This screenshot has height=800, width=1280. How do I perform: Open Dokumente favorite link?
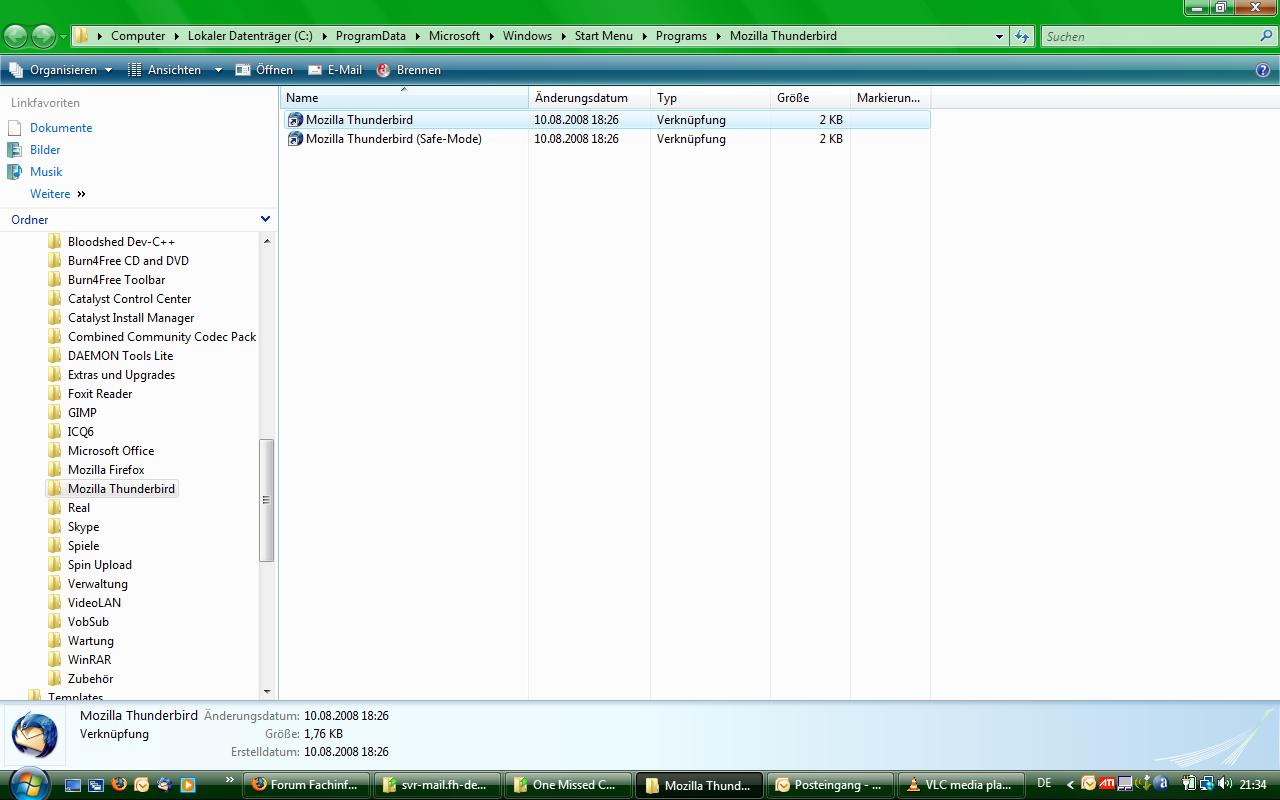61,128
